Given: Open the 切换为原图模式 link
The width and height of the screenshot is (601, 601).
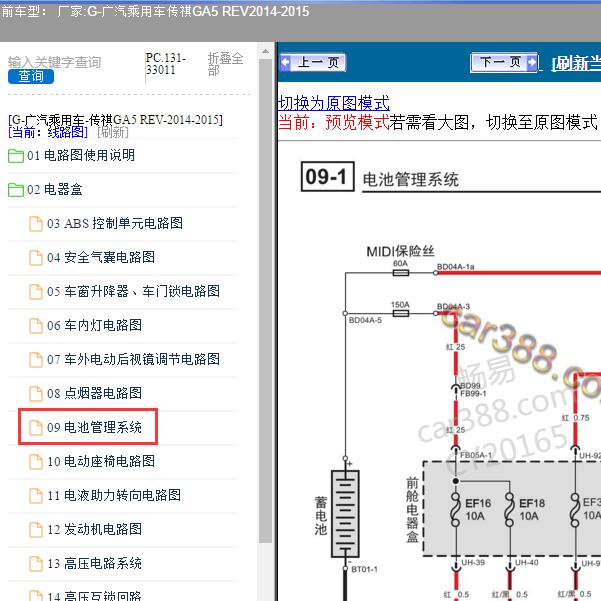Looking at the screenshot, I should pos(333,103).
